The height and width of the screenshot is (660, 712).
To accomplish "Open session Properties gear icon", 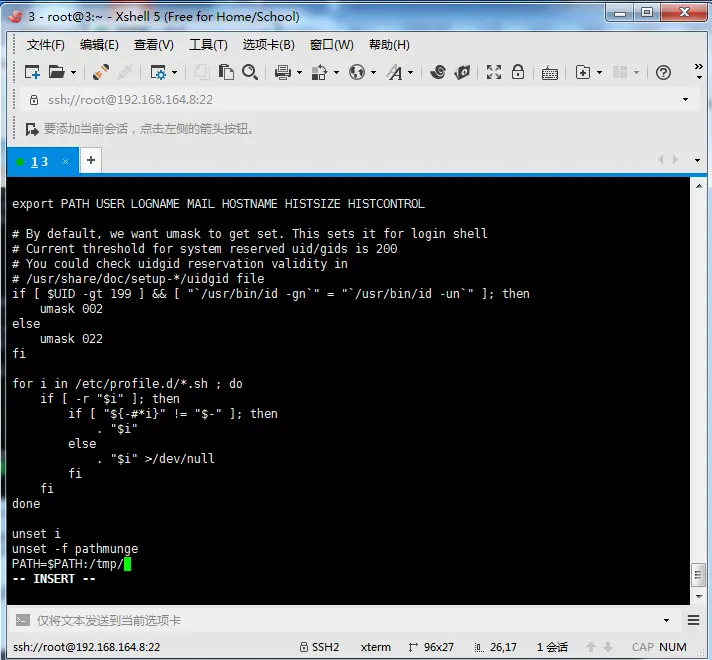I will [x=158, y=72].
